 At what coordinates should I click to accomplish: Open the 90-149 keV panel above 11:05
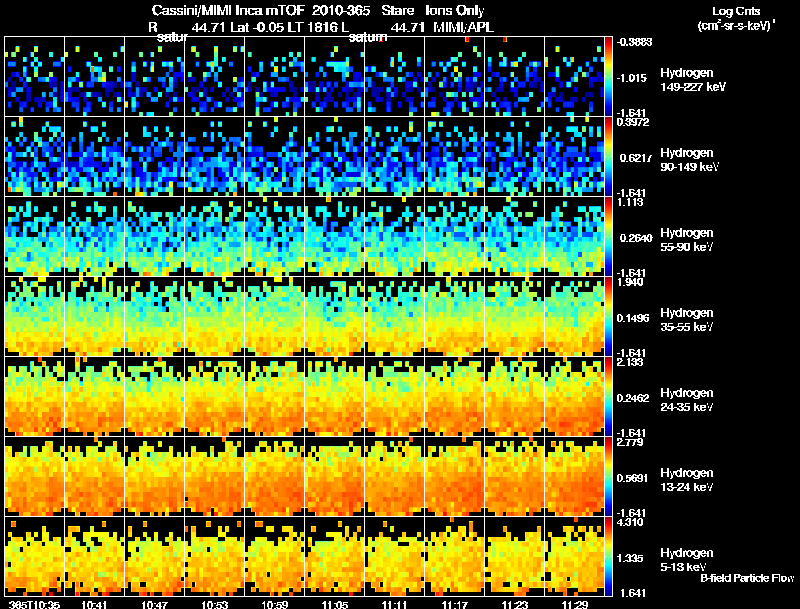pos(335,157)
